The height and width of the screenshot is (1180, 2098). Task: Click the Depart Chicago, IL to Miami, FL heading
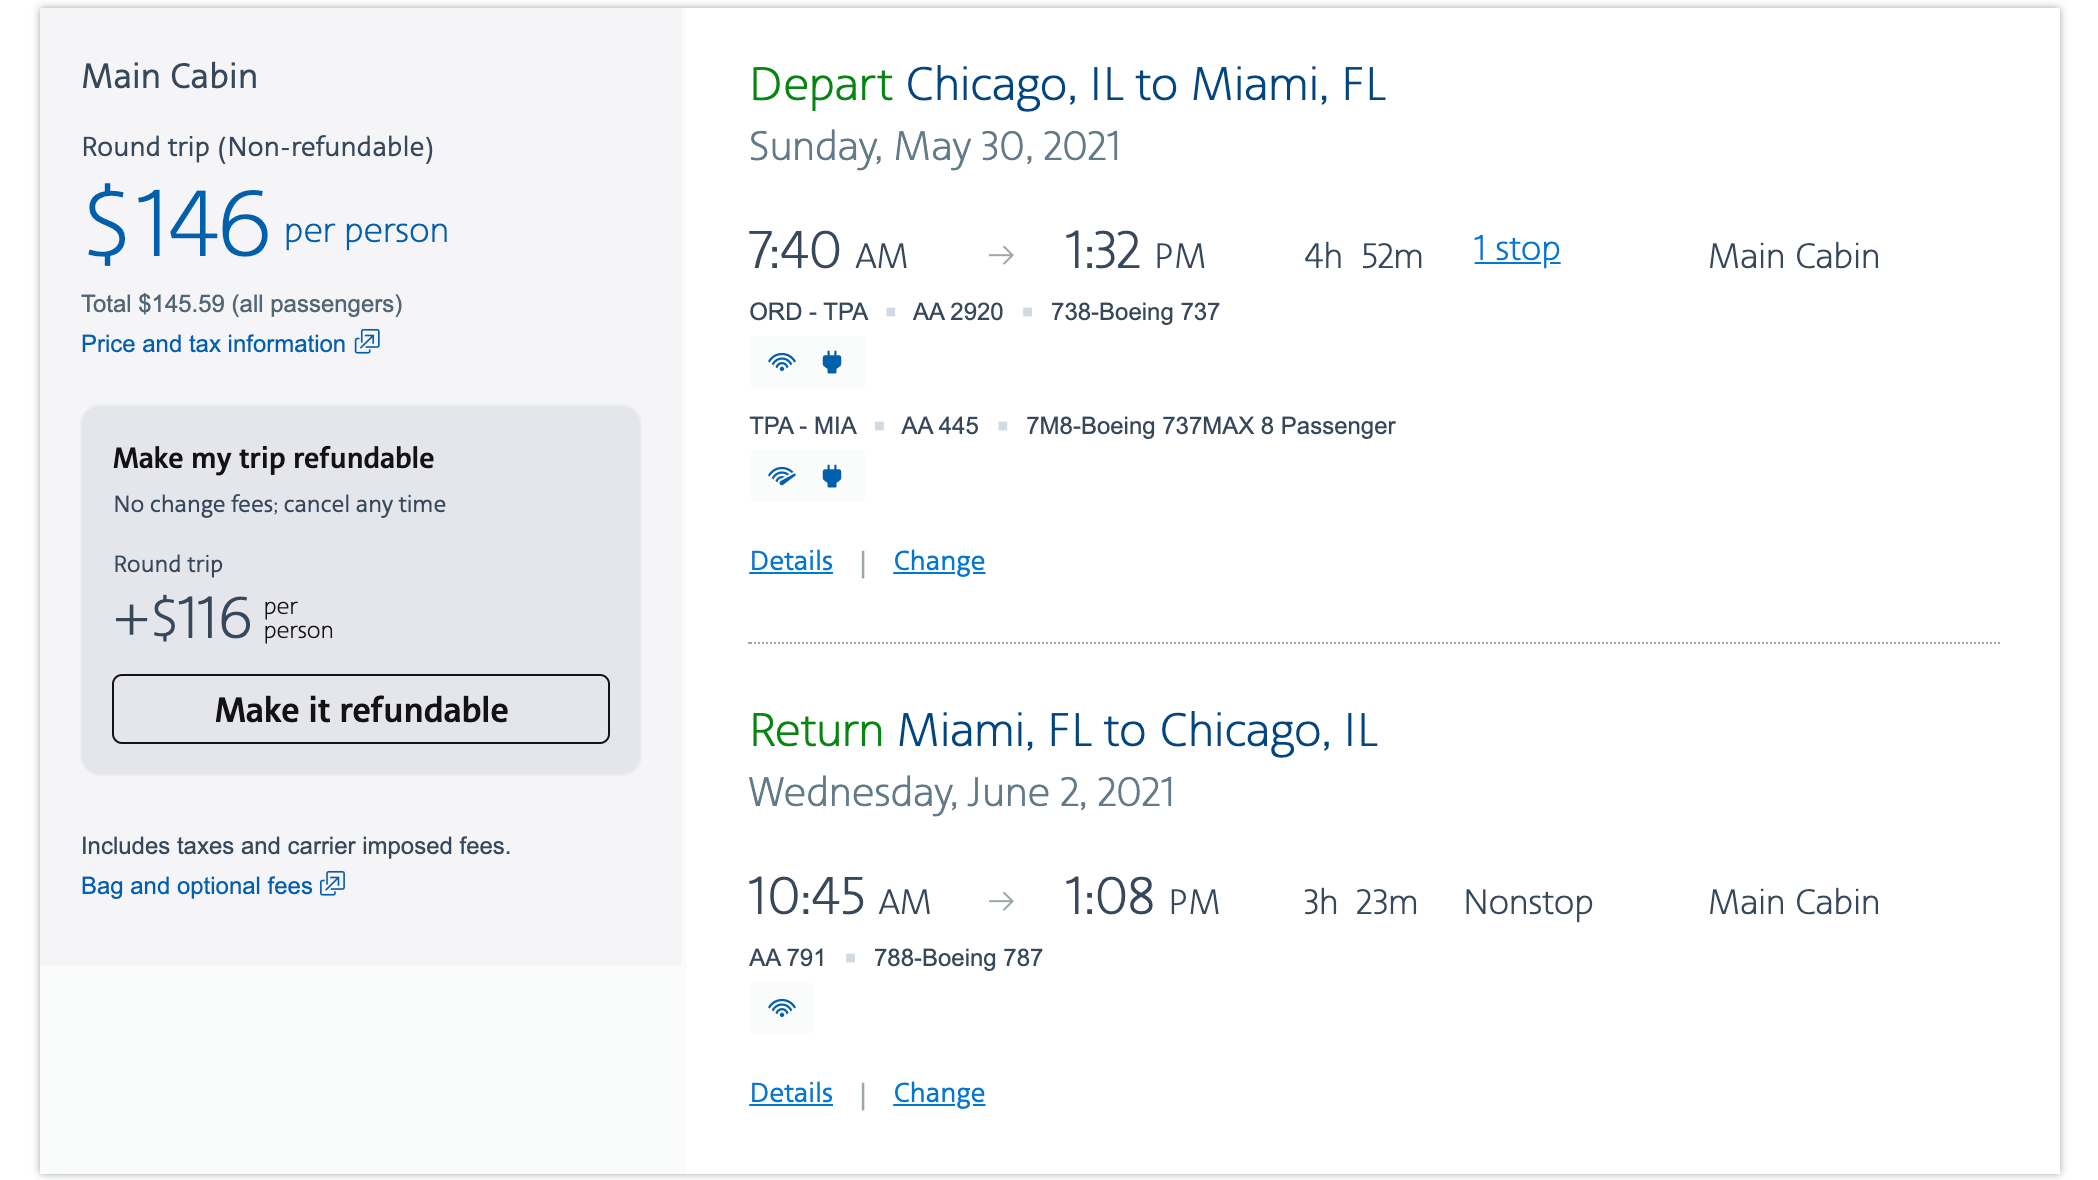[1068, 85]
